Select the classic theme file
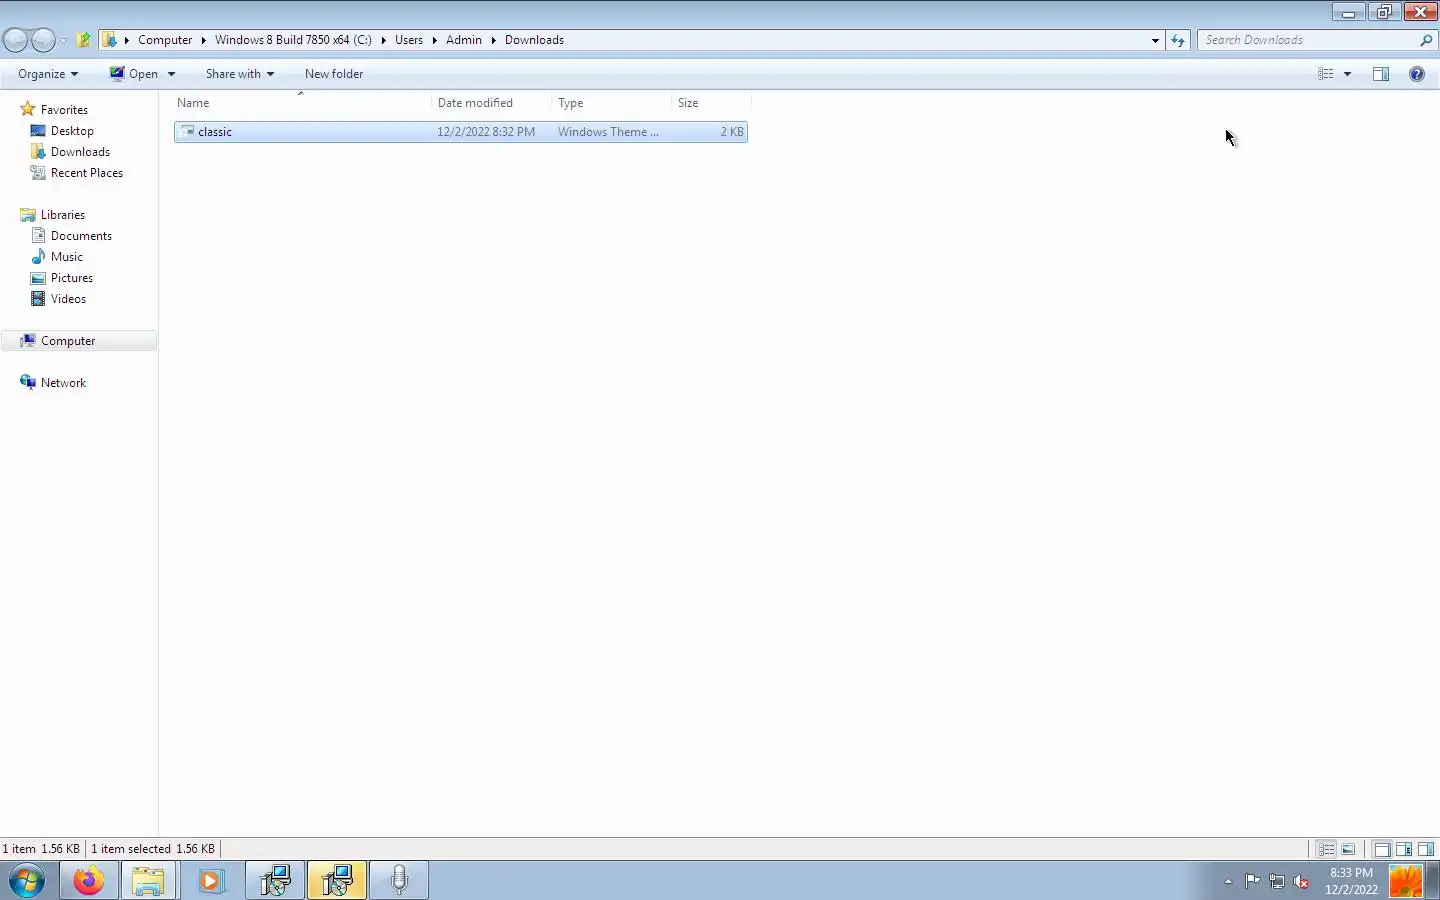Screen dimensions: 1440x900 tap(461, 132)
